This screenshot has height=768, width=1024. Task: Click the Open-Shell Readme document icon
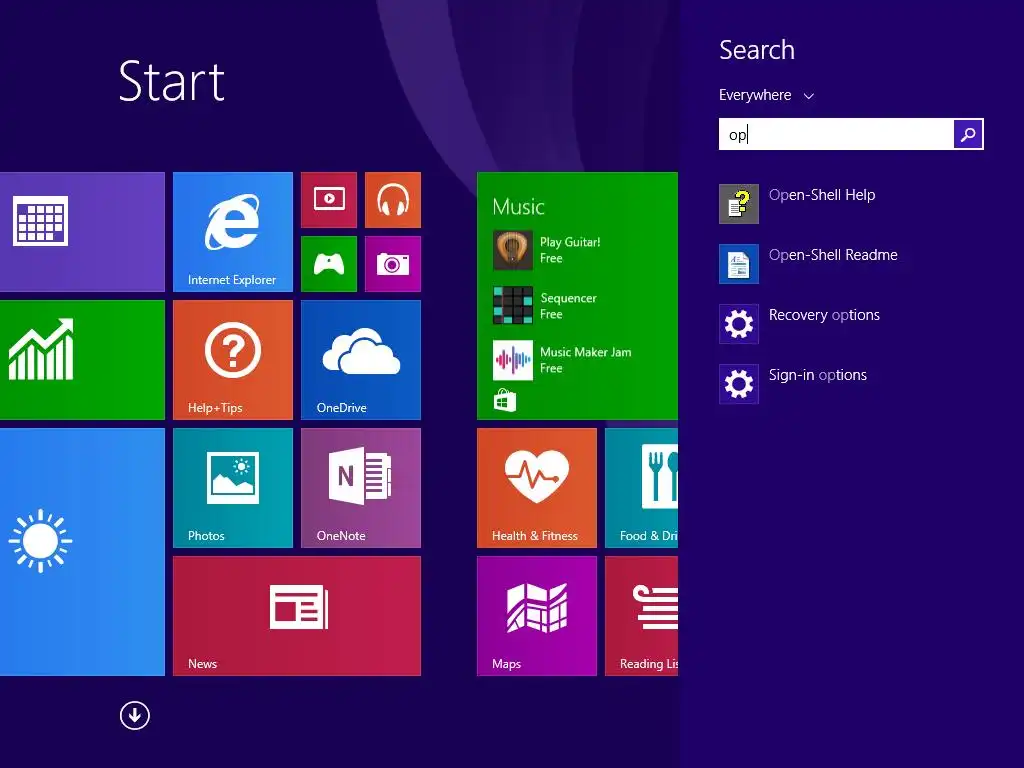pos(739,264)
